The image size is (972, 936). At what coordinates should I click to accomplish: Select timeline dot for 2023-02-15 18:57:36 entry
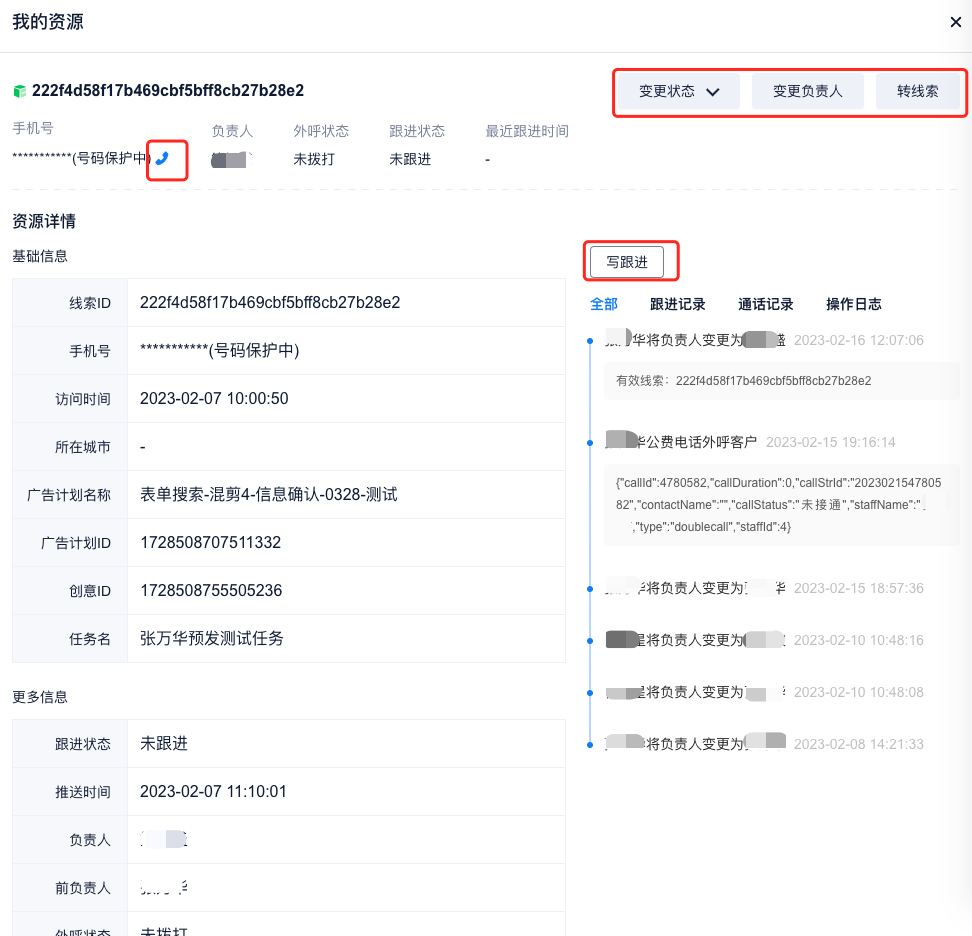click(591, 588)
